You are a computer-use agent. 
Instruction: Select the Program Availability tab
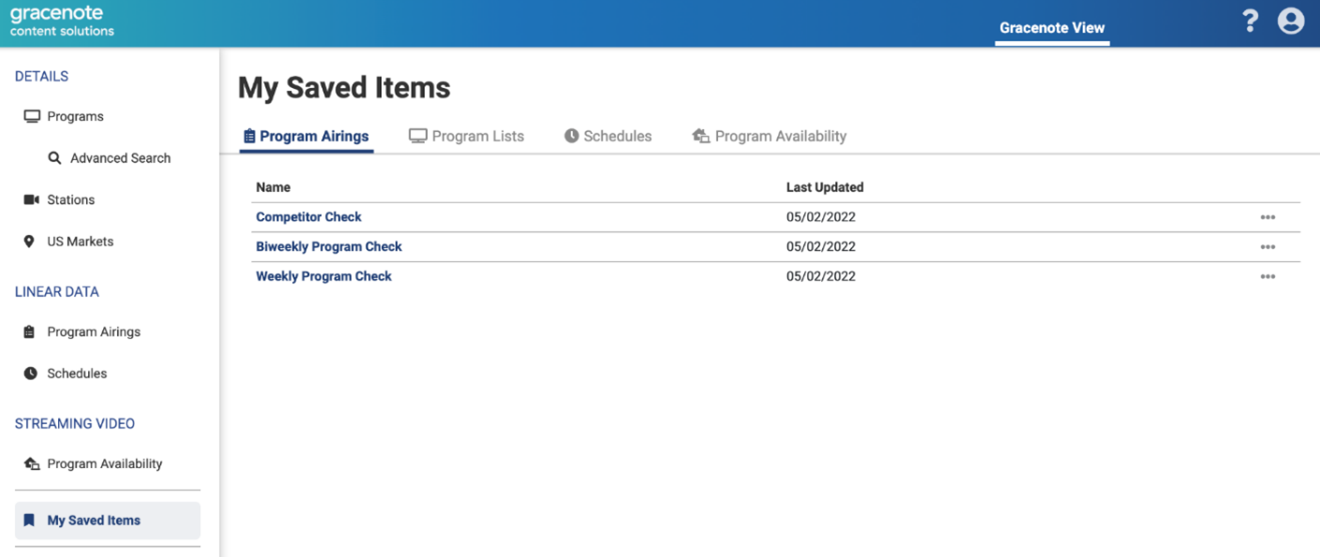click(769, 136)
